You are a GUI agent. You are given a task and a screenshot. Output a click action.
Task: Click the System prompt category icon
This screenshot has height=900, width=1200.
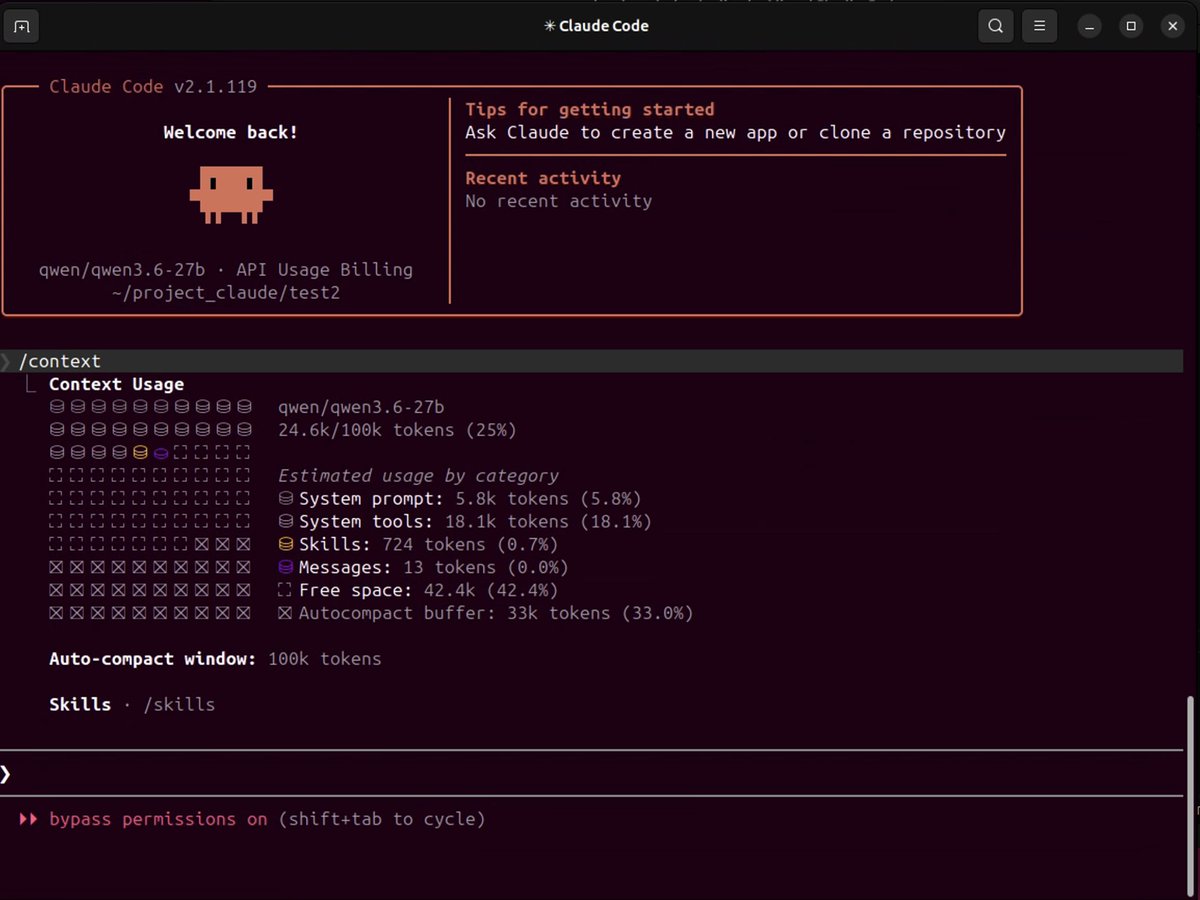coord(285,498)
